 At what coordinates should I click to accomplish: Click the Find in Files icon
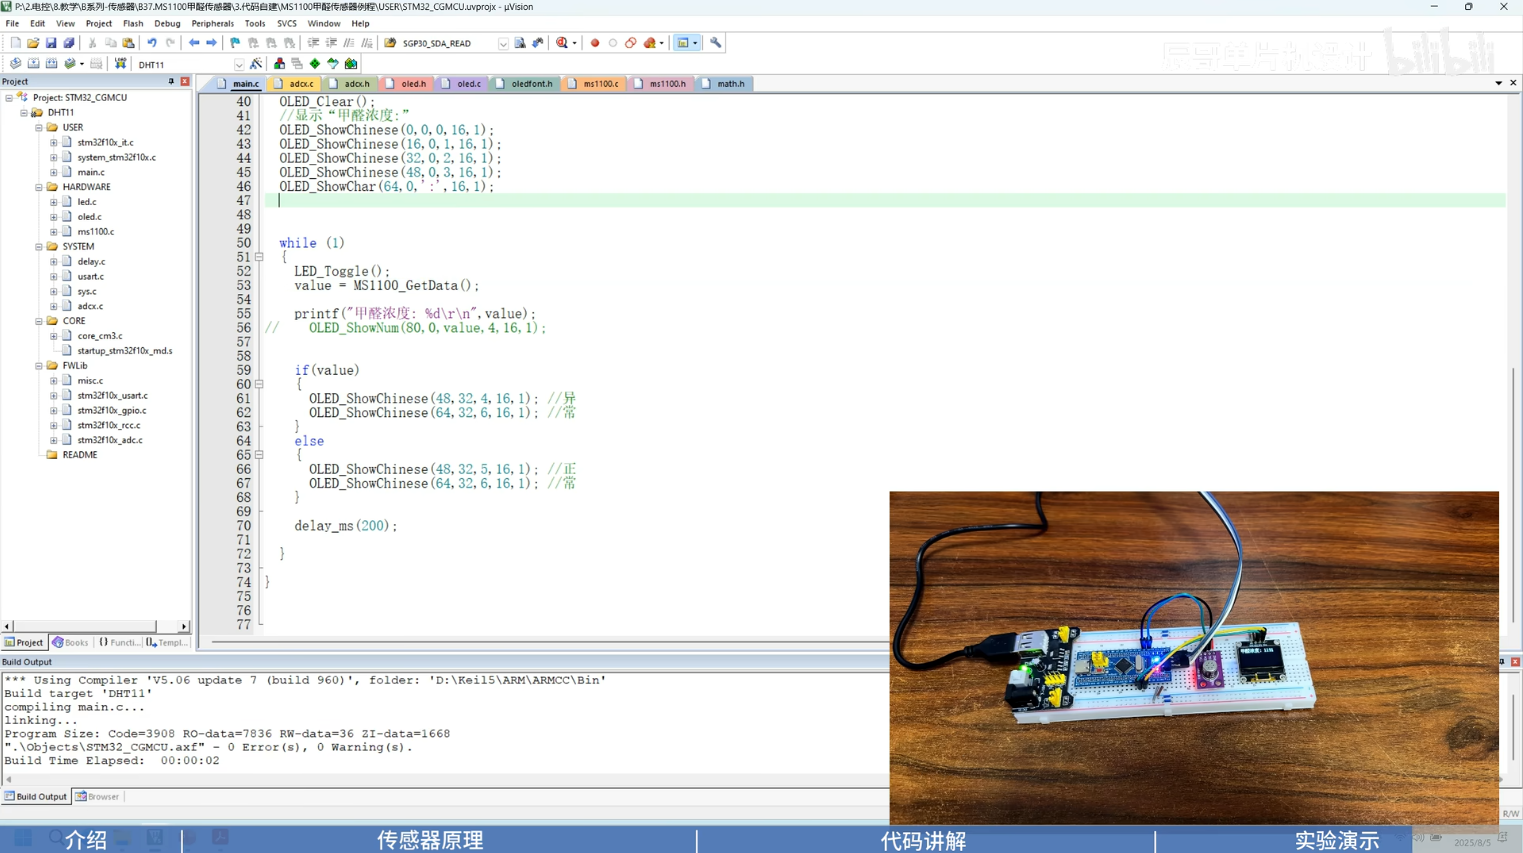click(x=520, y=43)
